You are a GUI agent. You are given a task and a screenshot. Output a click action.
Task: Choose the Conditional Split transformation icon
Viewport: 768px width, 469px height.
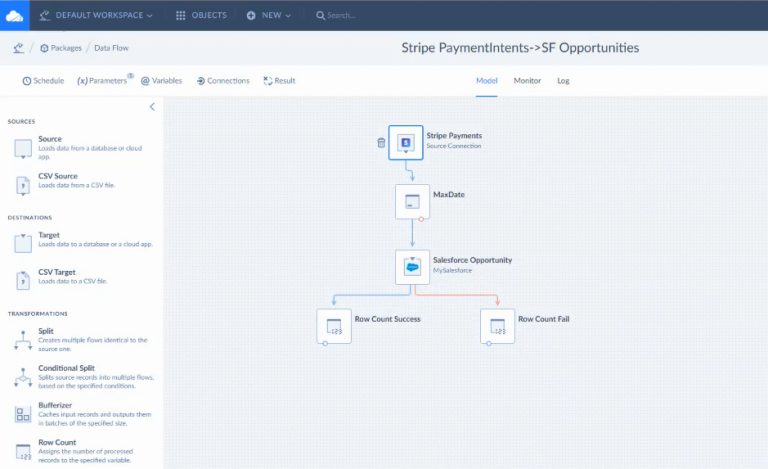[23, 377]
